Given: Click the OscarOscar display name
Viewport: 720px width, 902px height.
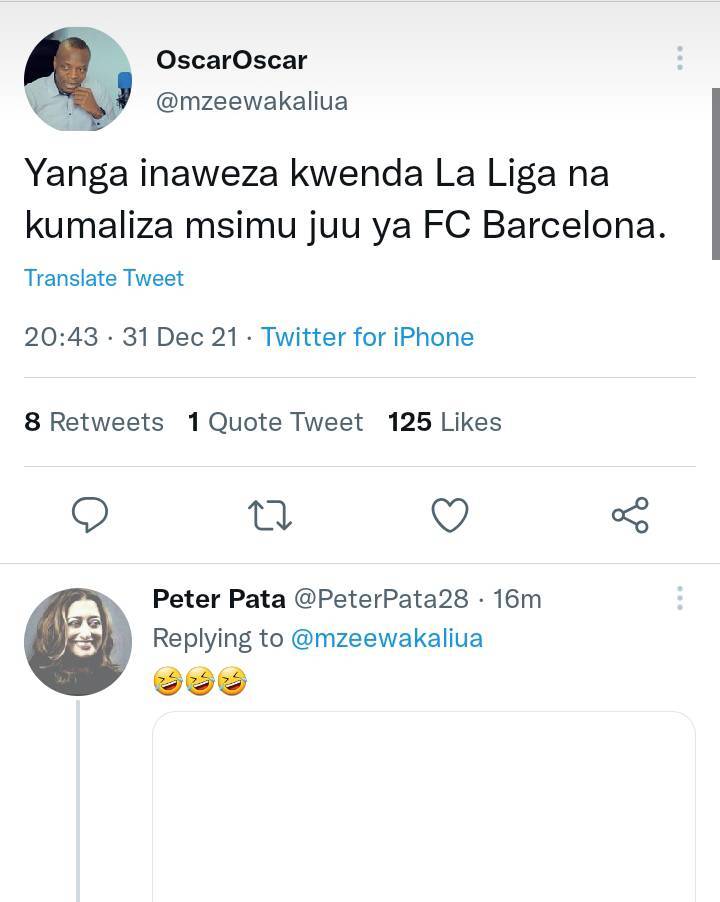Looking at the screenshot, I should point(232,60).
